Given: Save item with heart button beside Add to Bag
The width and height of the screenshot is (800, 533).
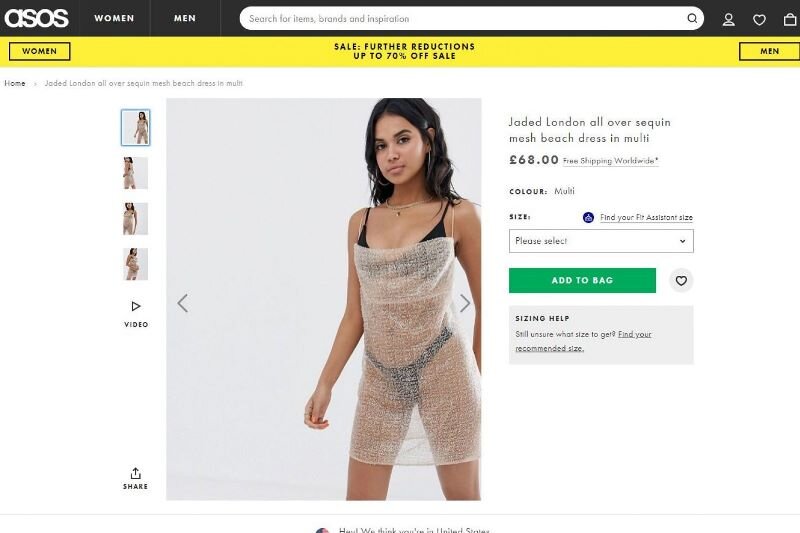Looking at the screenshot, I should [681, 281].
